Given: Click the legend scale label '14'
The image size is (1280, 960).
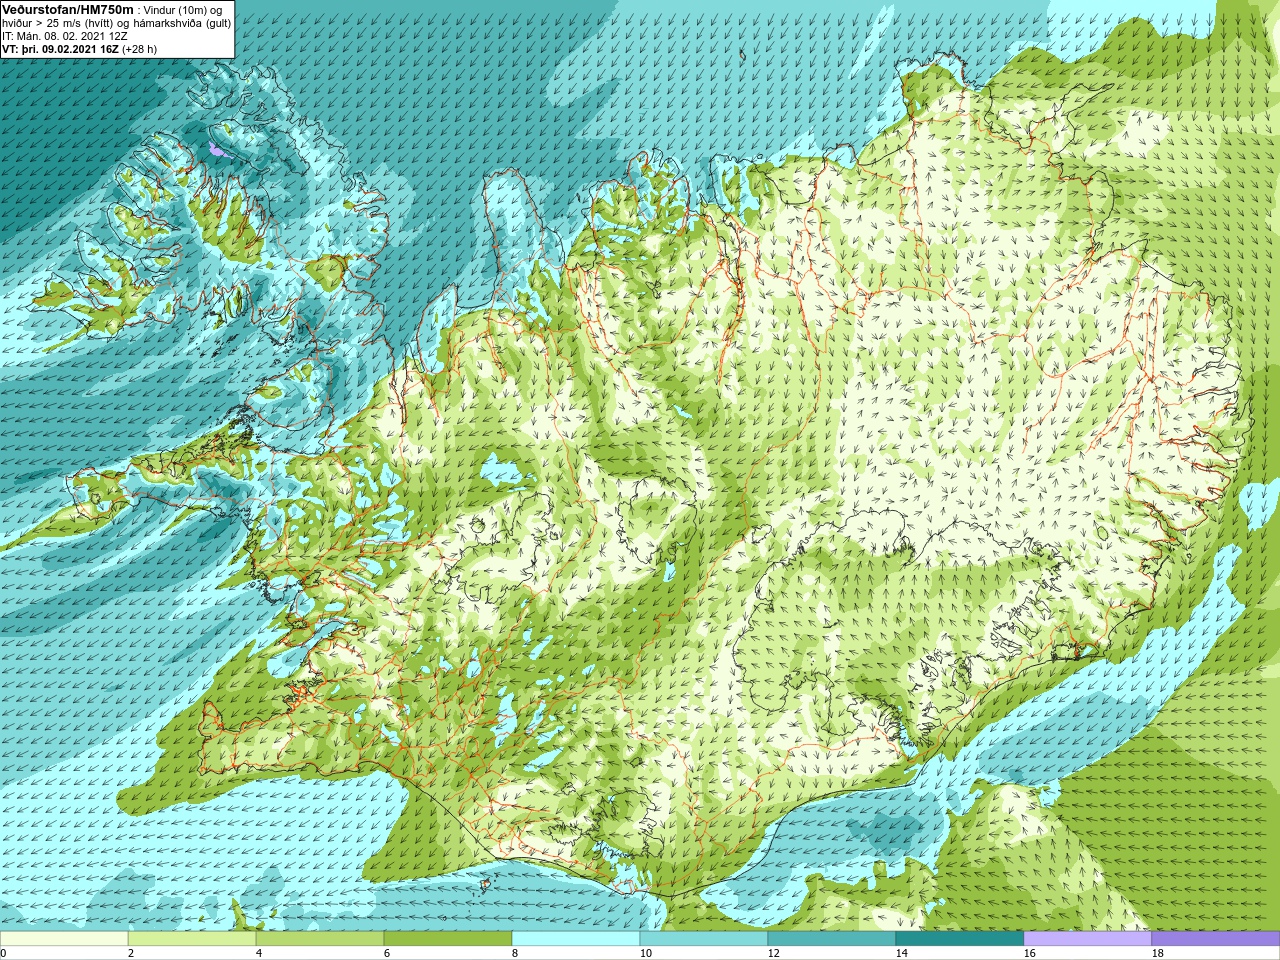Looking at the screenshot, I should [901, 953].
